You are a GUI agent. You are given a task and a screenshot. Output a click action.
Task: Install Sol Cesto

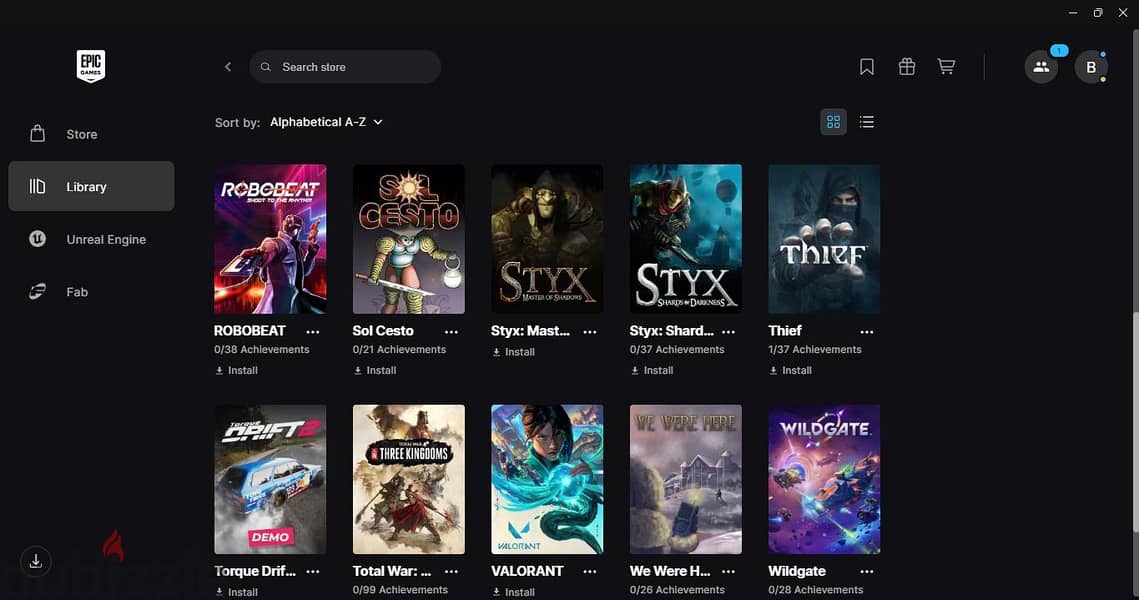[x=375, y=370]
